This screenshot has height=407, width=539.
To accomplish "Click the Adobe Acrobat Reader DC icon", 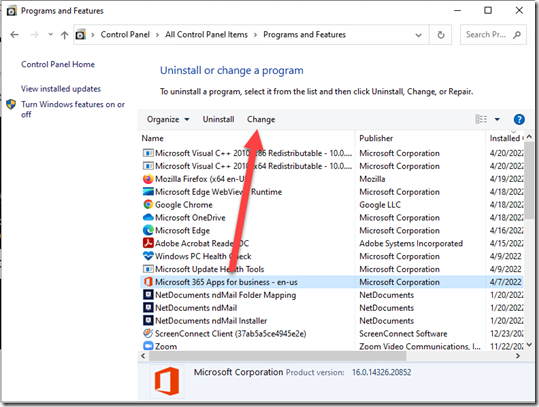I will pyautogui.click(x=148, y=243).
